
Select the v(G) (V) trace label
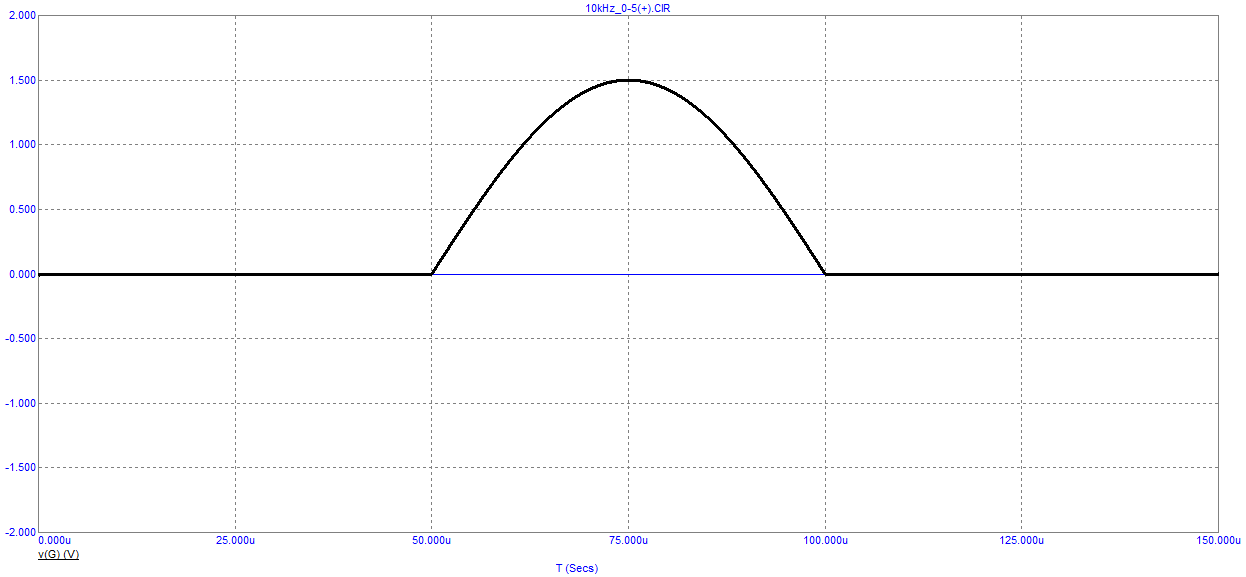tap(58, 553)
